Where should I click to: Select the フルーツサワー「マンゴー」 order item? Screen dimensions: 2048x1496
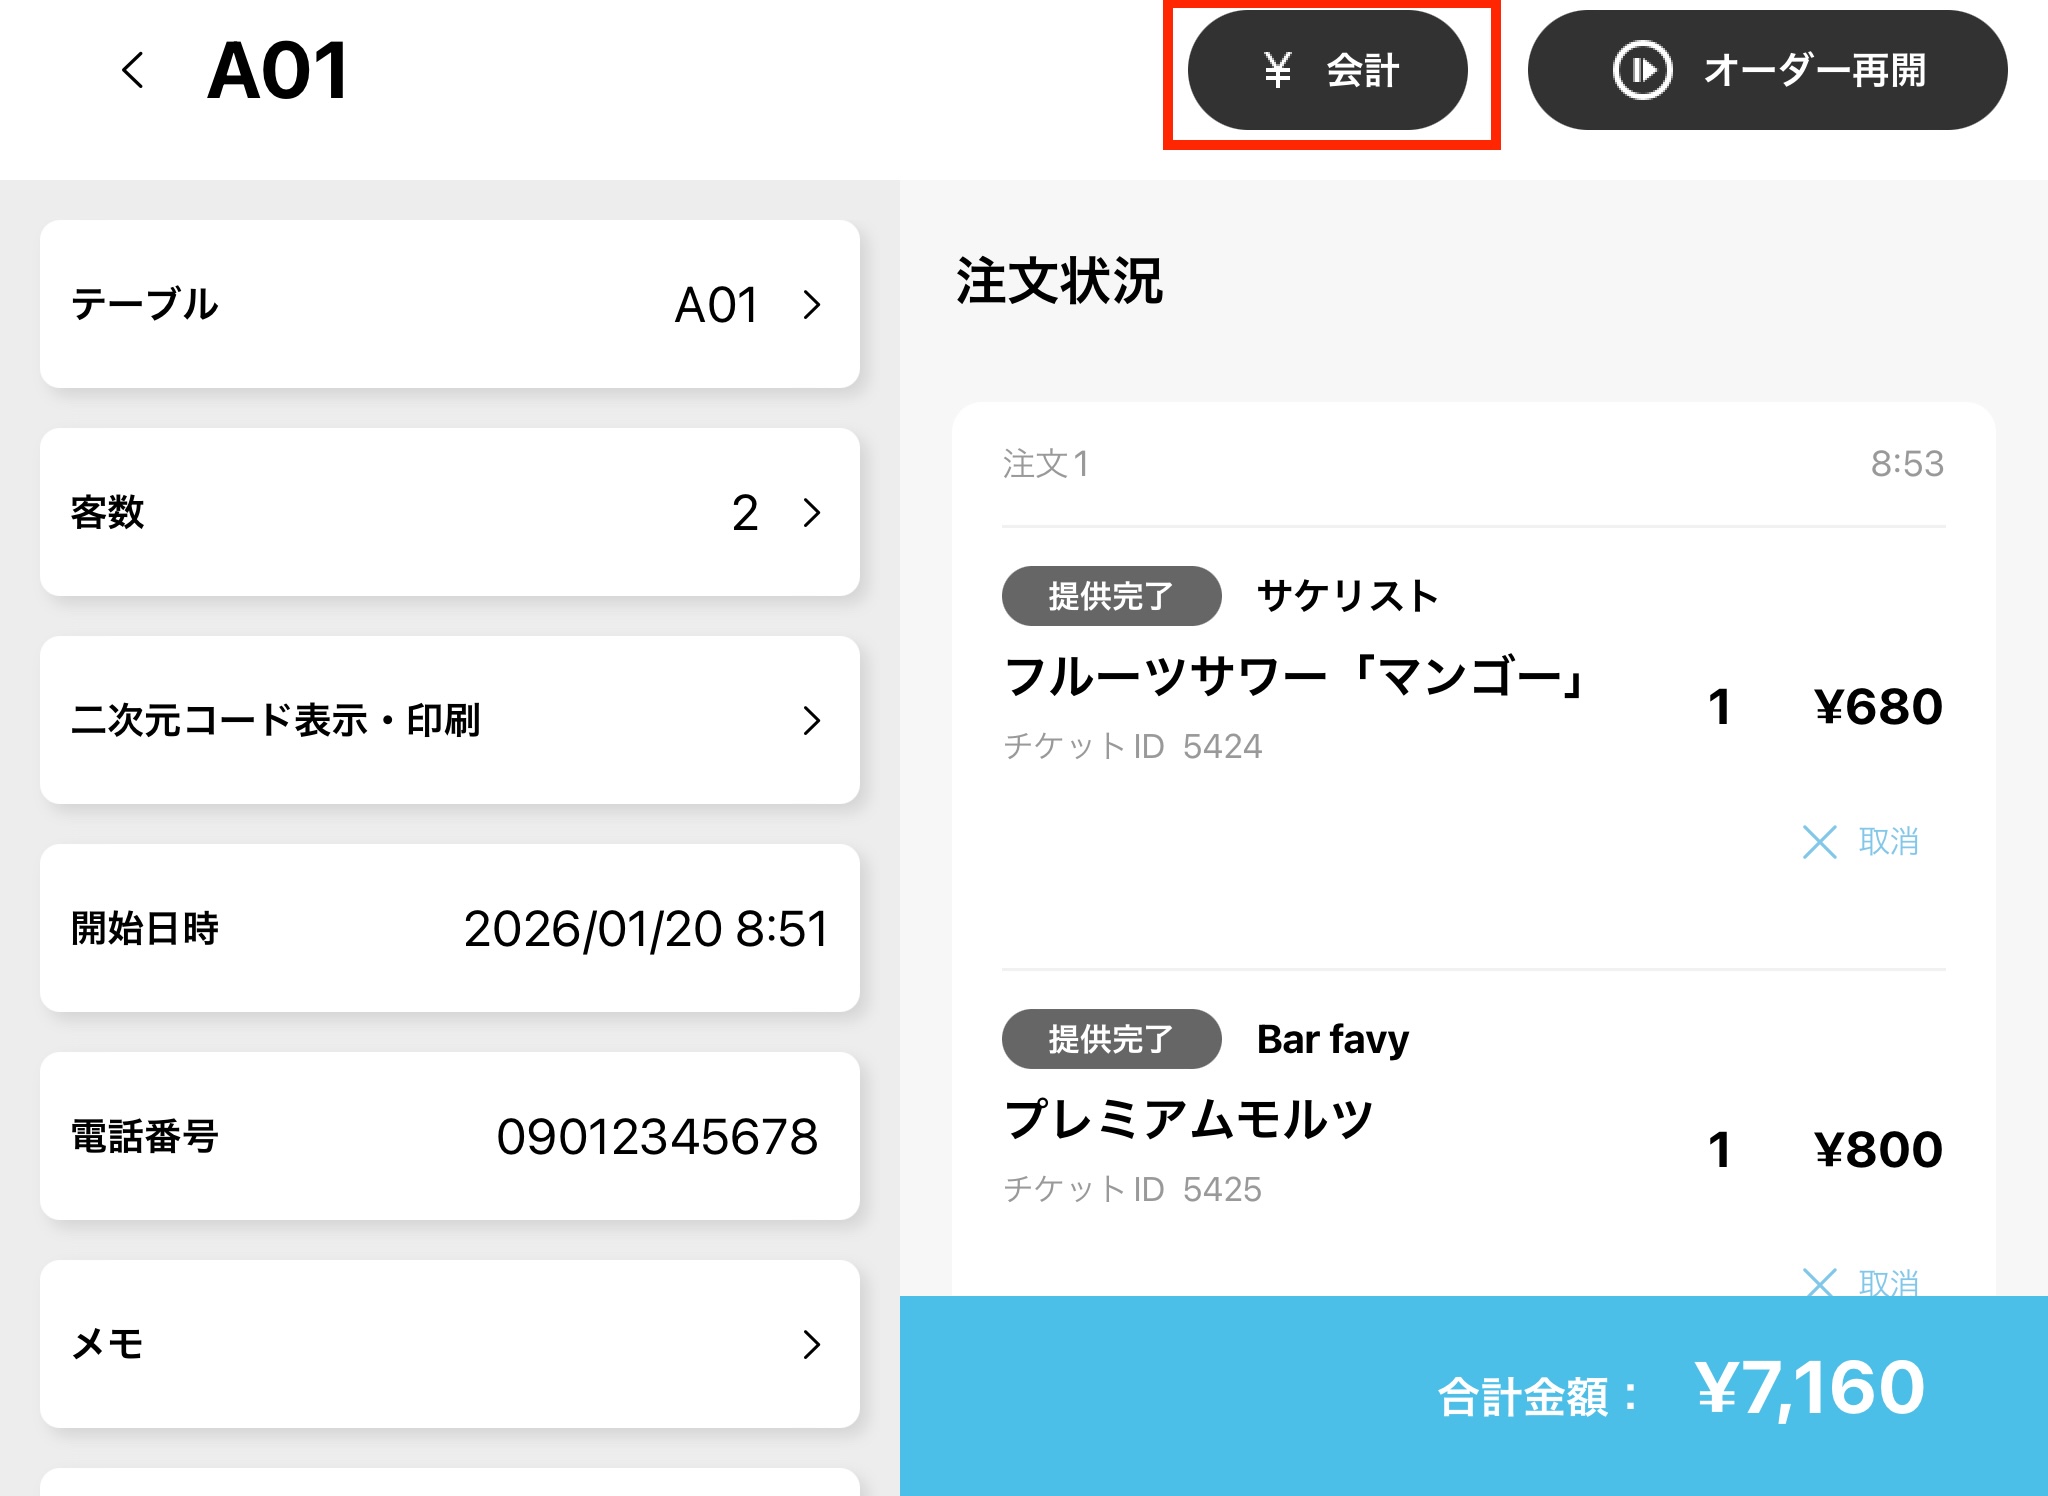(x=1294, y=677)
